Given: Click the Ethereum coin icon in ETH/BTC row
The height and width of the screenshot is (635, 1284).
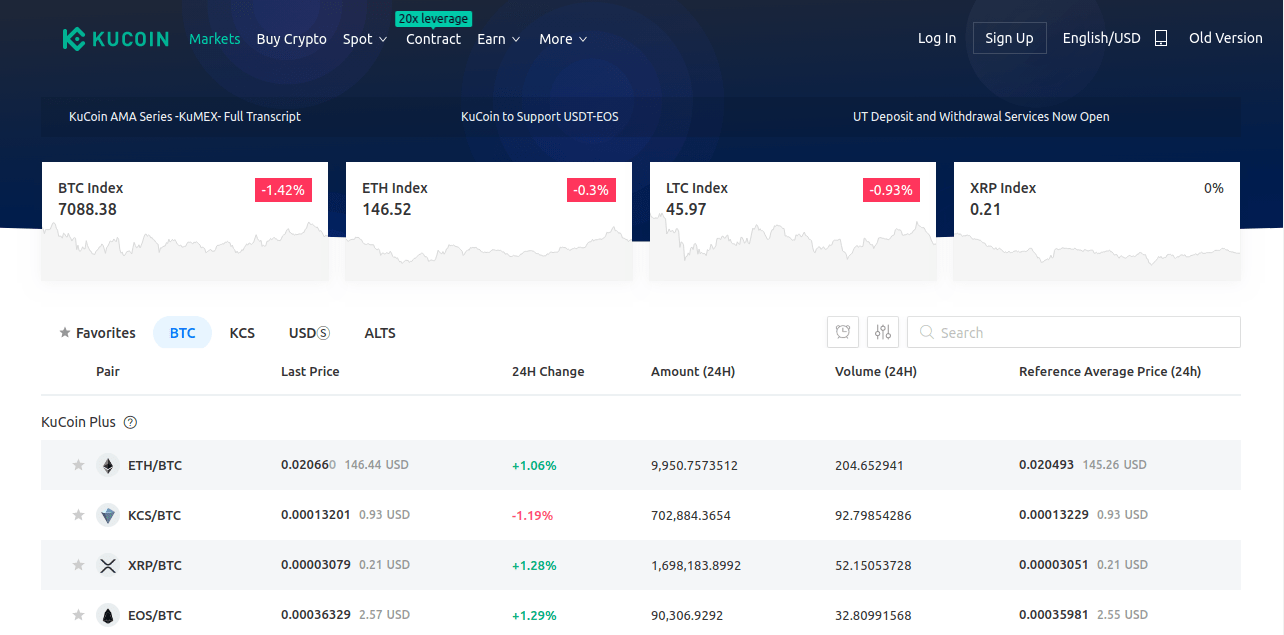Looking at the screenshot, I should (108, 465).
